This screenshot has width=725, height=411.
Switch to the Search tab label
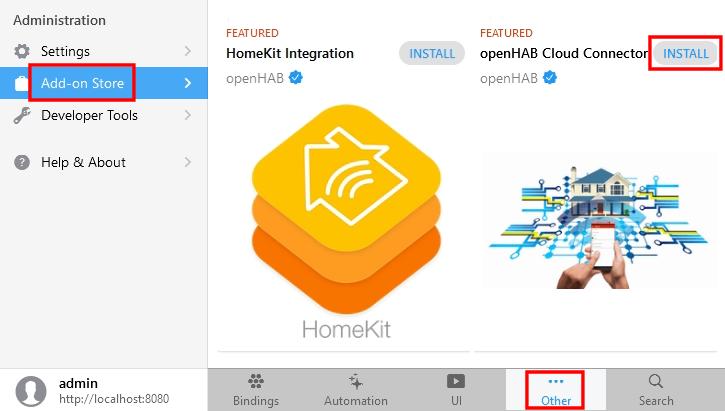(x=656, y=400)
